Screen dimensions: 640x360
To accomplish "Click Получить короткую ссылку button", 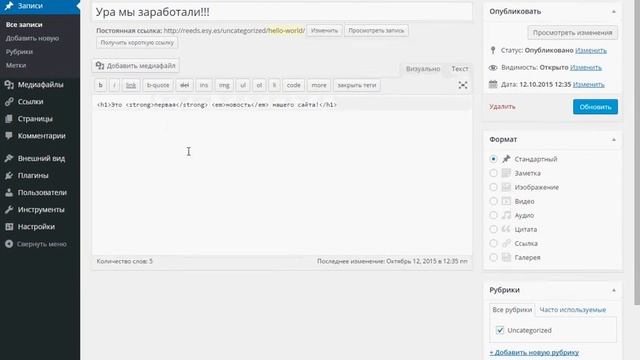I will [137, 42].
